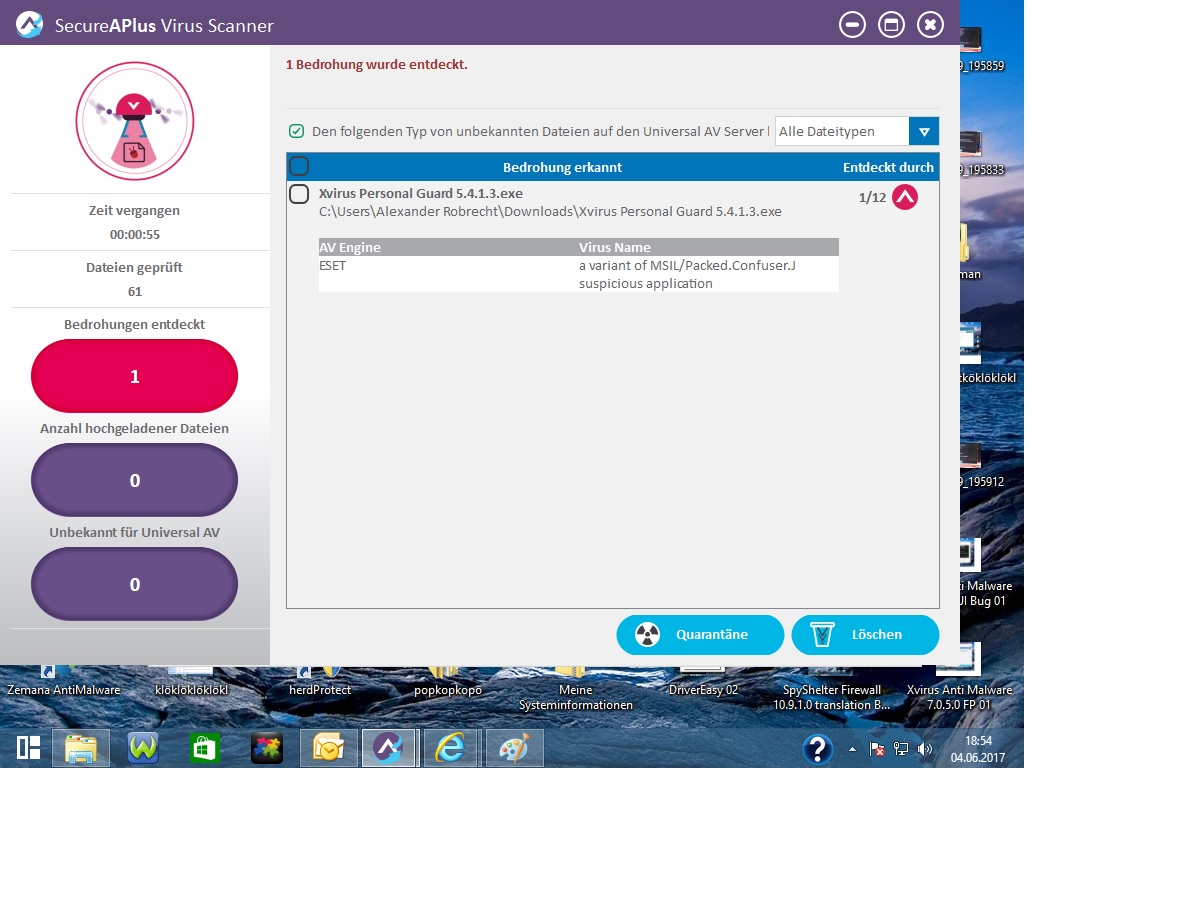Open the green W app in taskbar

(x=143, y=749)
